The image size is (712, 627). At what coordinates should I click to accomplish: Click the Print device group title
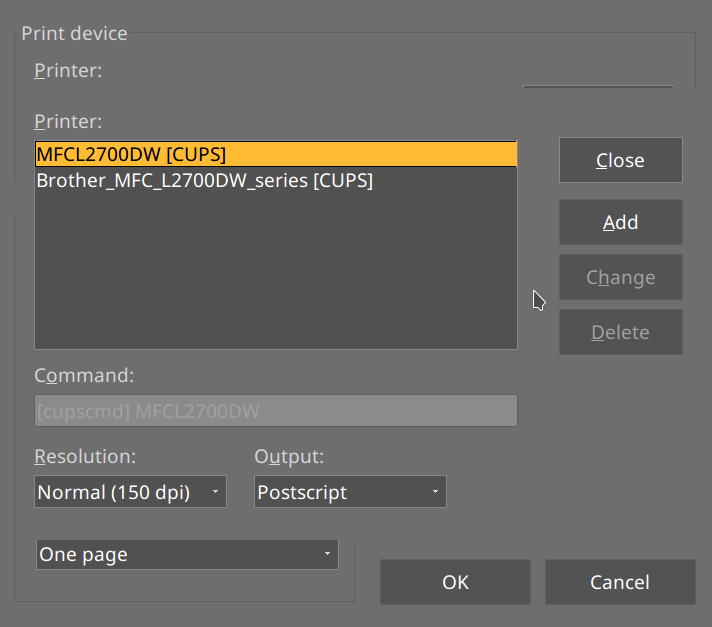[x=74, y=33]
